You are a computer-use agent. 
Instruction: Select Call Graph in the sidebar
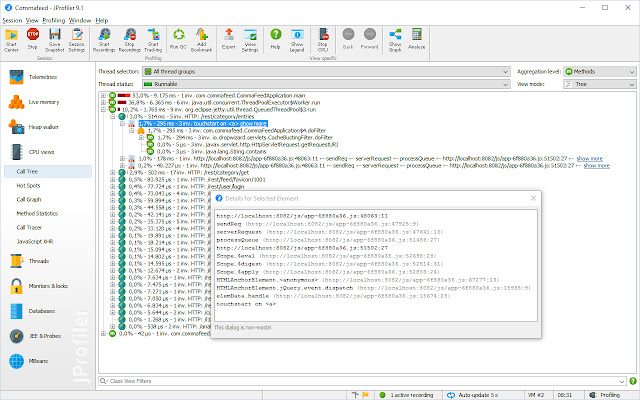[29, 200]
